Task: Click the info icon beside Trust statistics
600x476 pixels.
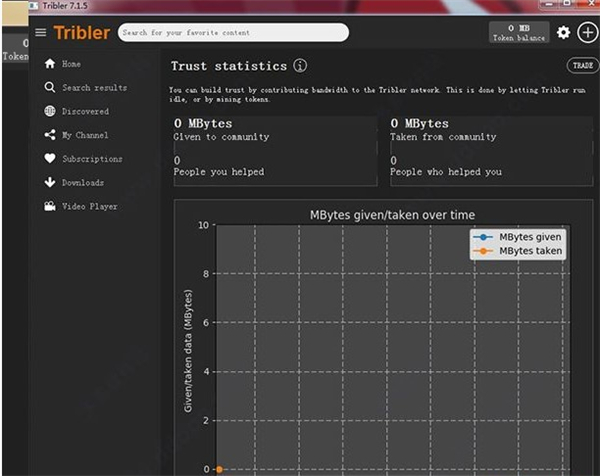Action: [300, 66]
